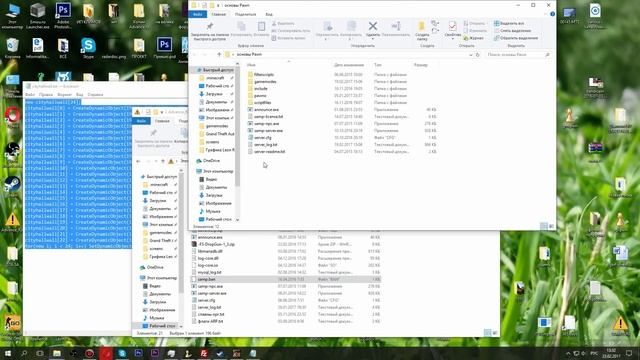This screenshot has height=360, width=640.
Task: Switch to large icons view in основы Pawn window
Action: [x=551, y=226]
